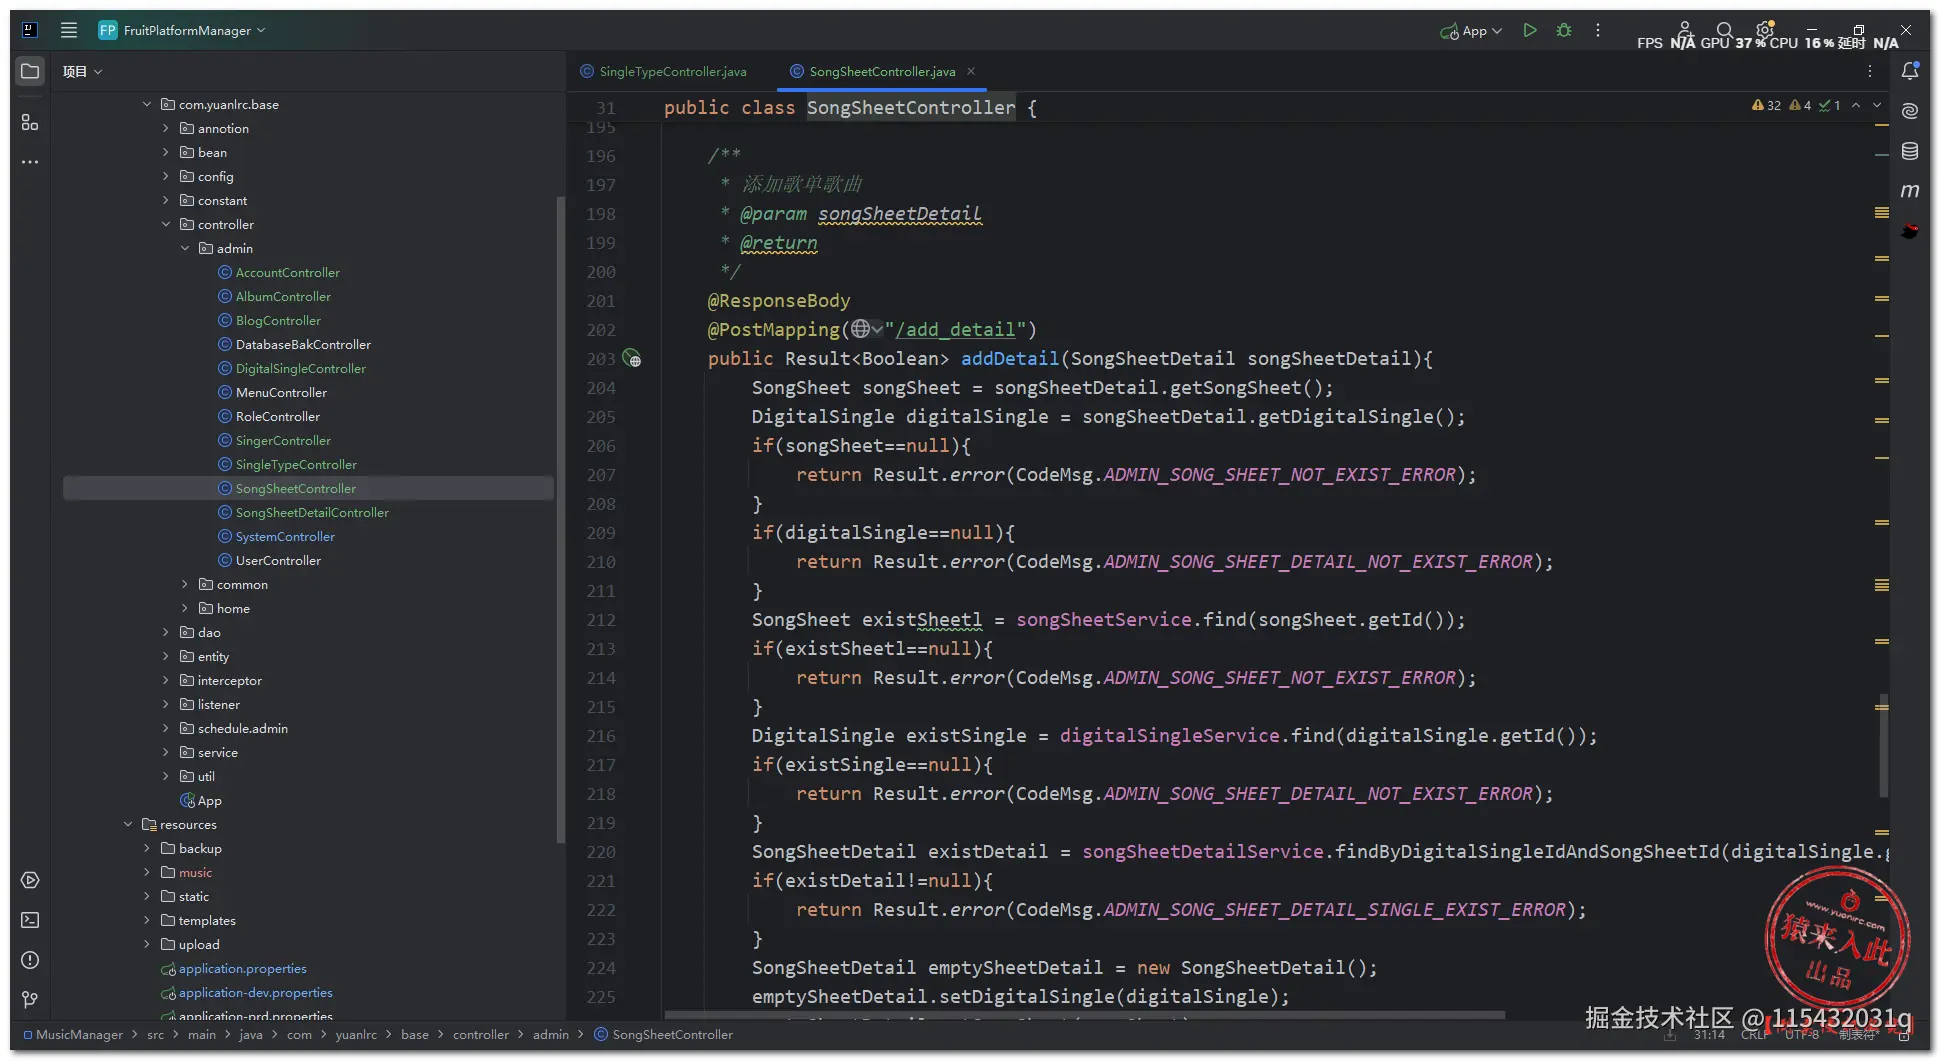The width and height of the screenshot is (1941, 1061).
Task: Show the cursor position 31:14 indicator
Action: pyautogui.click(x=1709, y=1035)
